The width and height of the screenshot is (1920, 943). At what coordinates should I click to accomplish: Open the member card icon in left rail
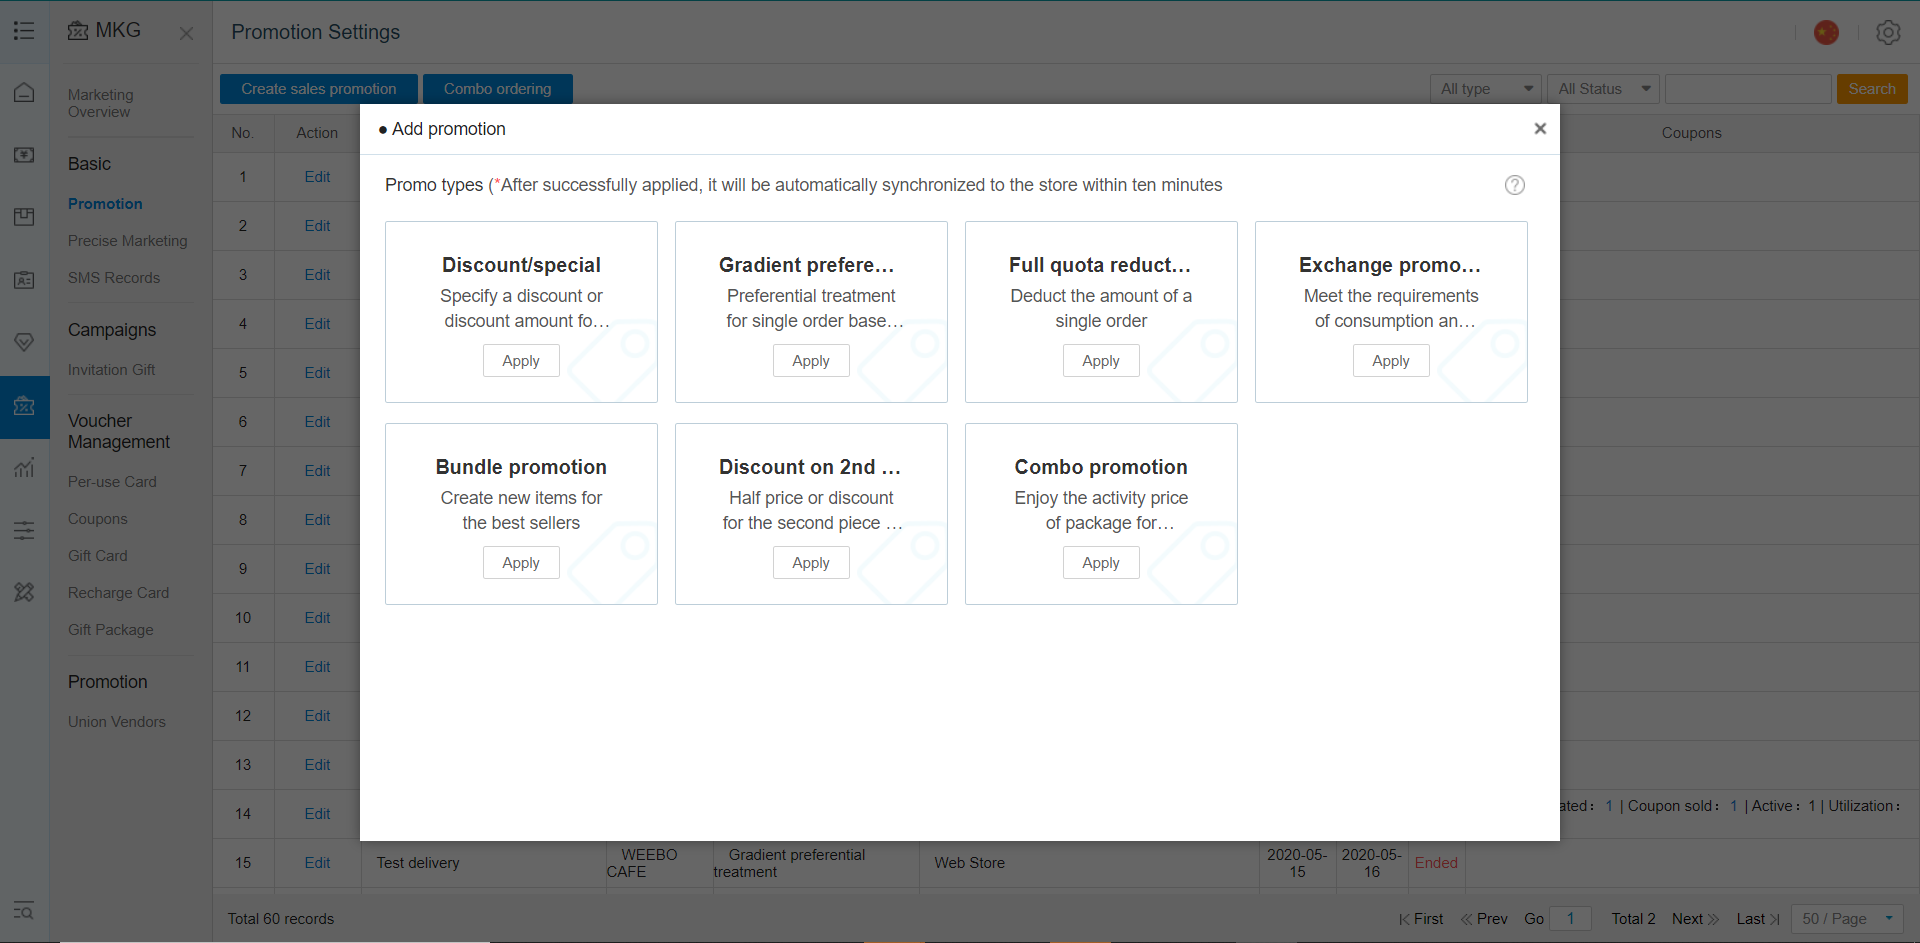[x=24, y=280]
